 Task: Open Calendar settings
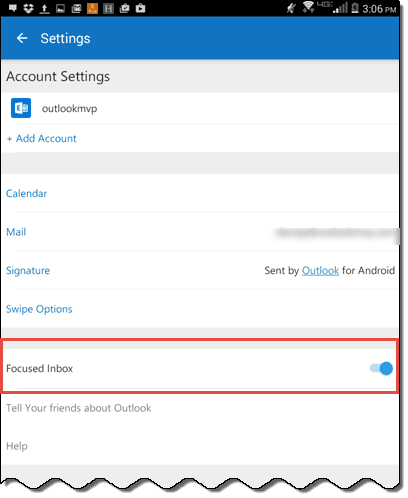click(x=26, y=193)
